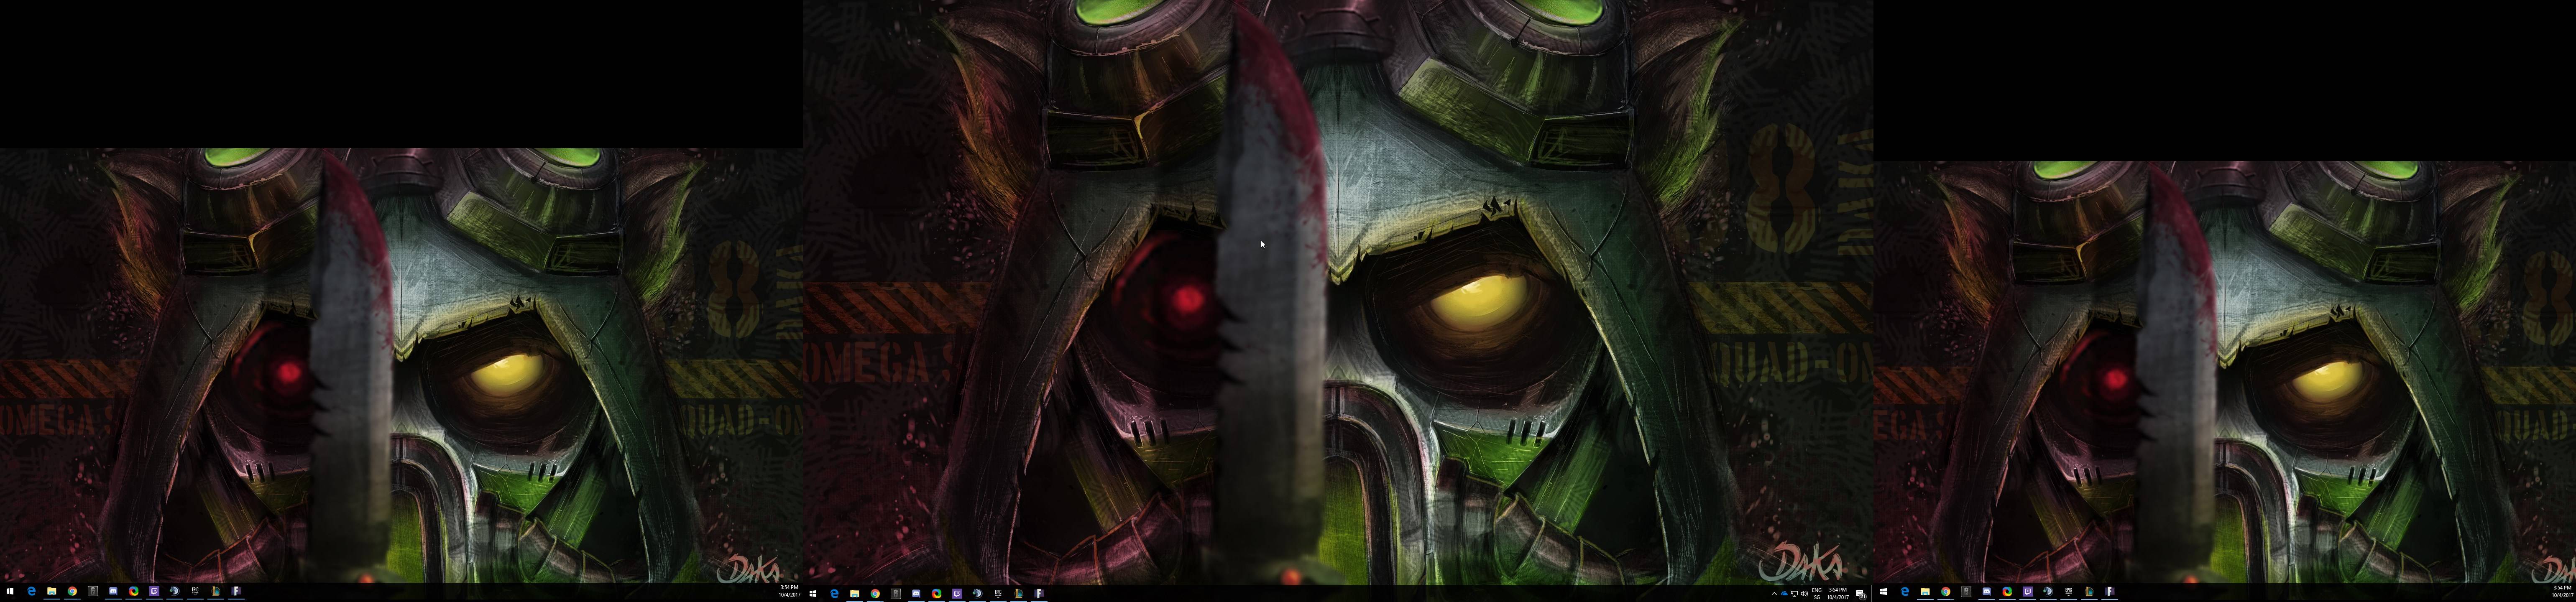Viewport: 2576px width, 602px height.
Task: Open Start menu on the left monitor taskbar
Action: click(x=10, y=591)
